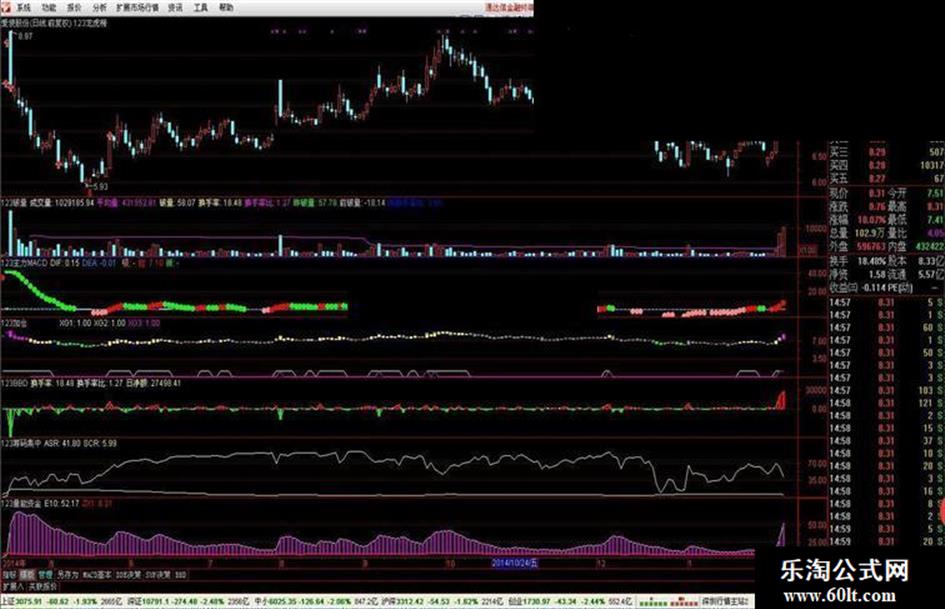Click the 买三 8.29 bid row
The image size is (945, 609).
pyautogui.click(x=887, y=152)
